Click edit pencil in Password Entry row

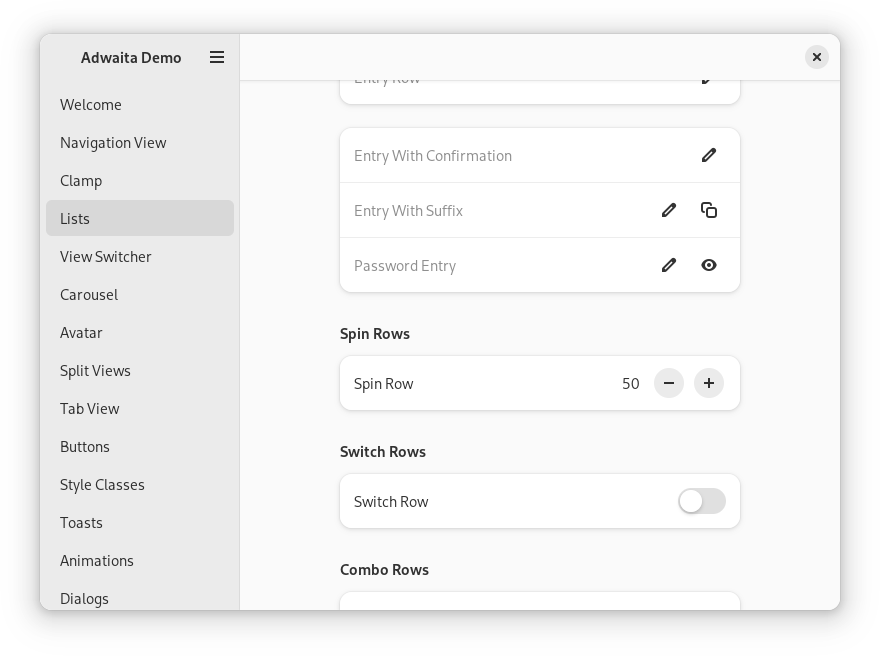pos(668,265)
